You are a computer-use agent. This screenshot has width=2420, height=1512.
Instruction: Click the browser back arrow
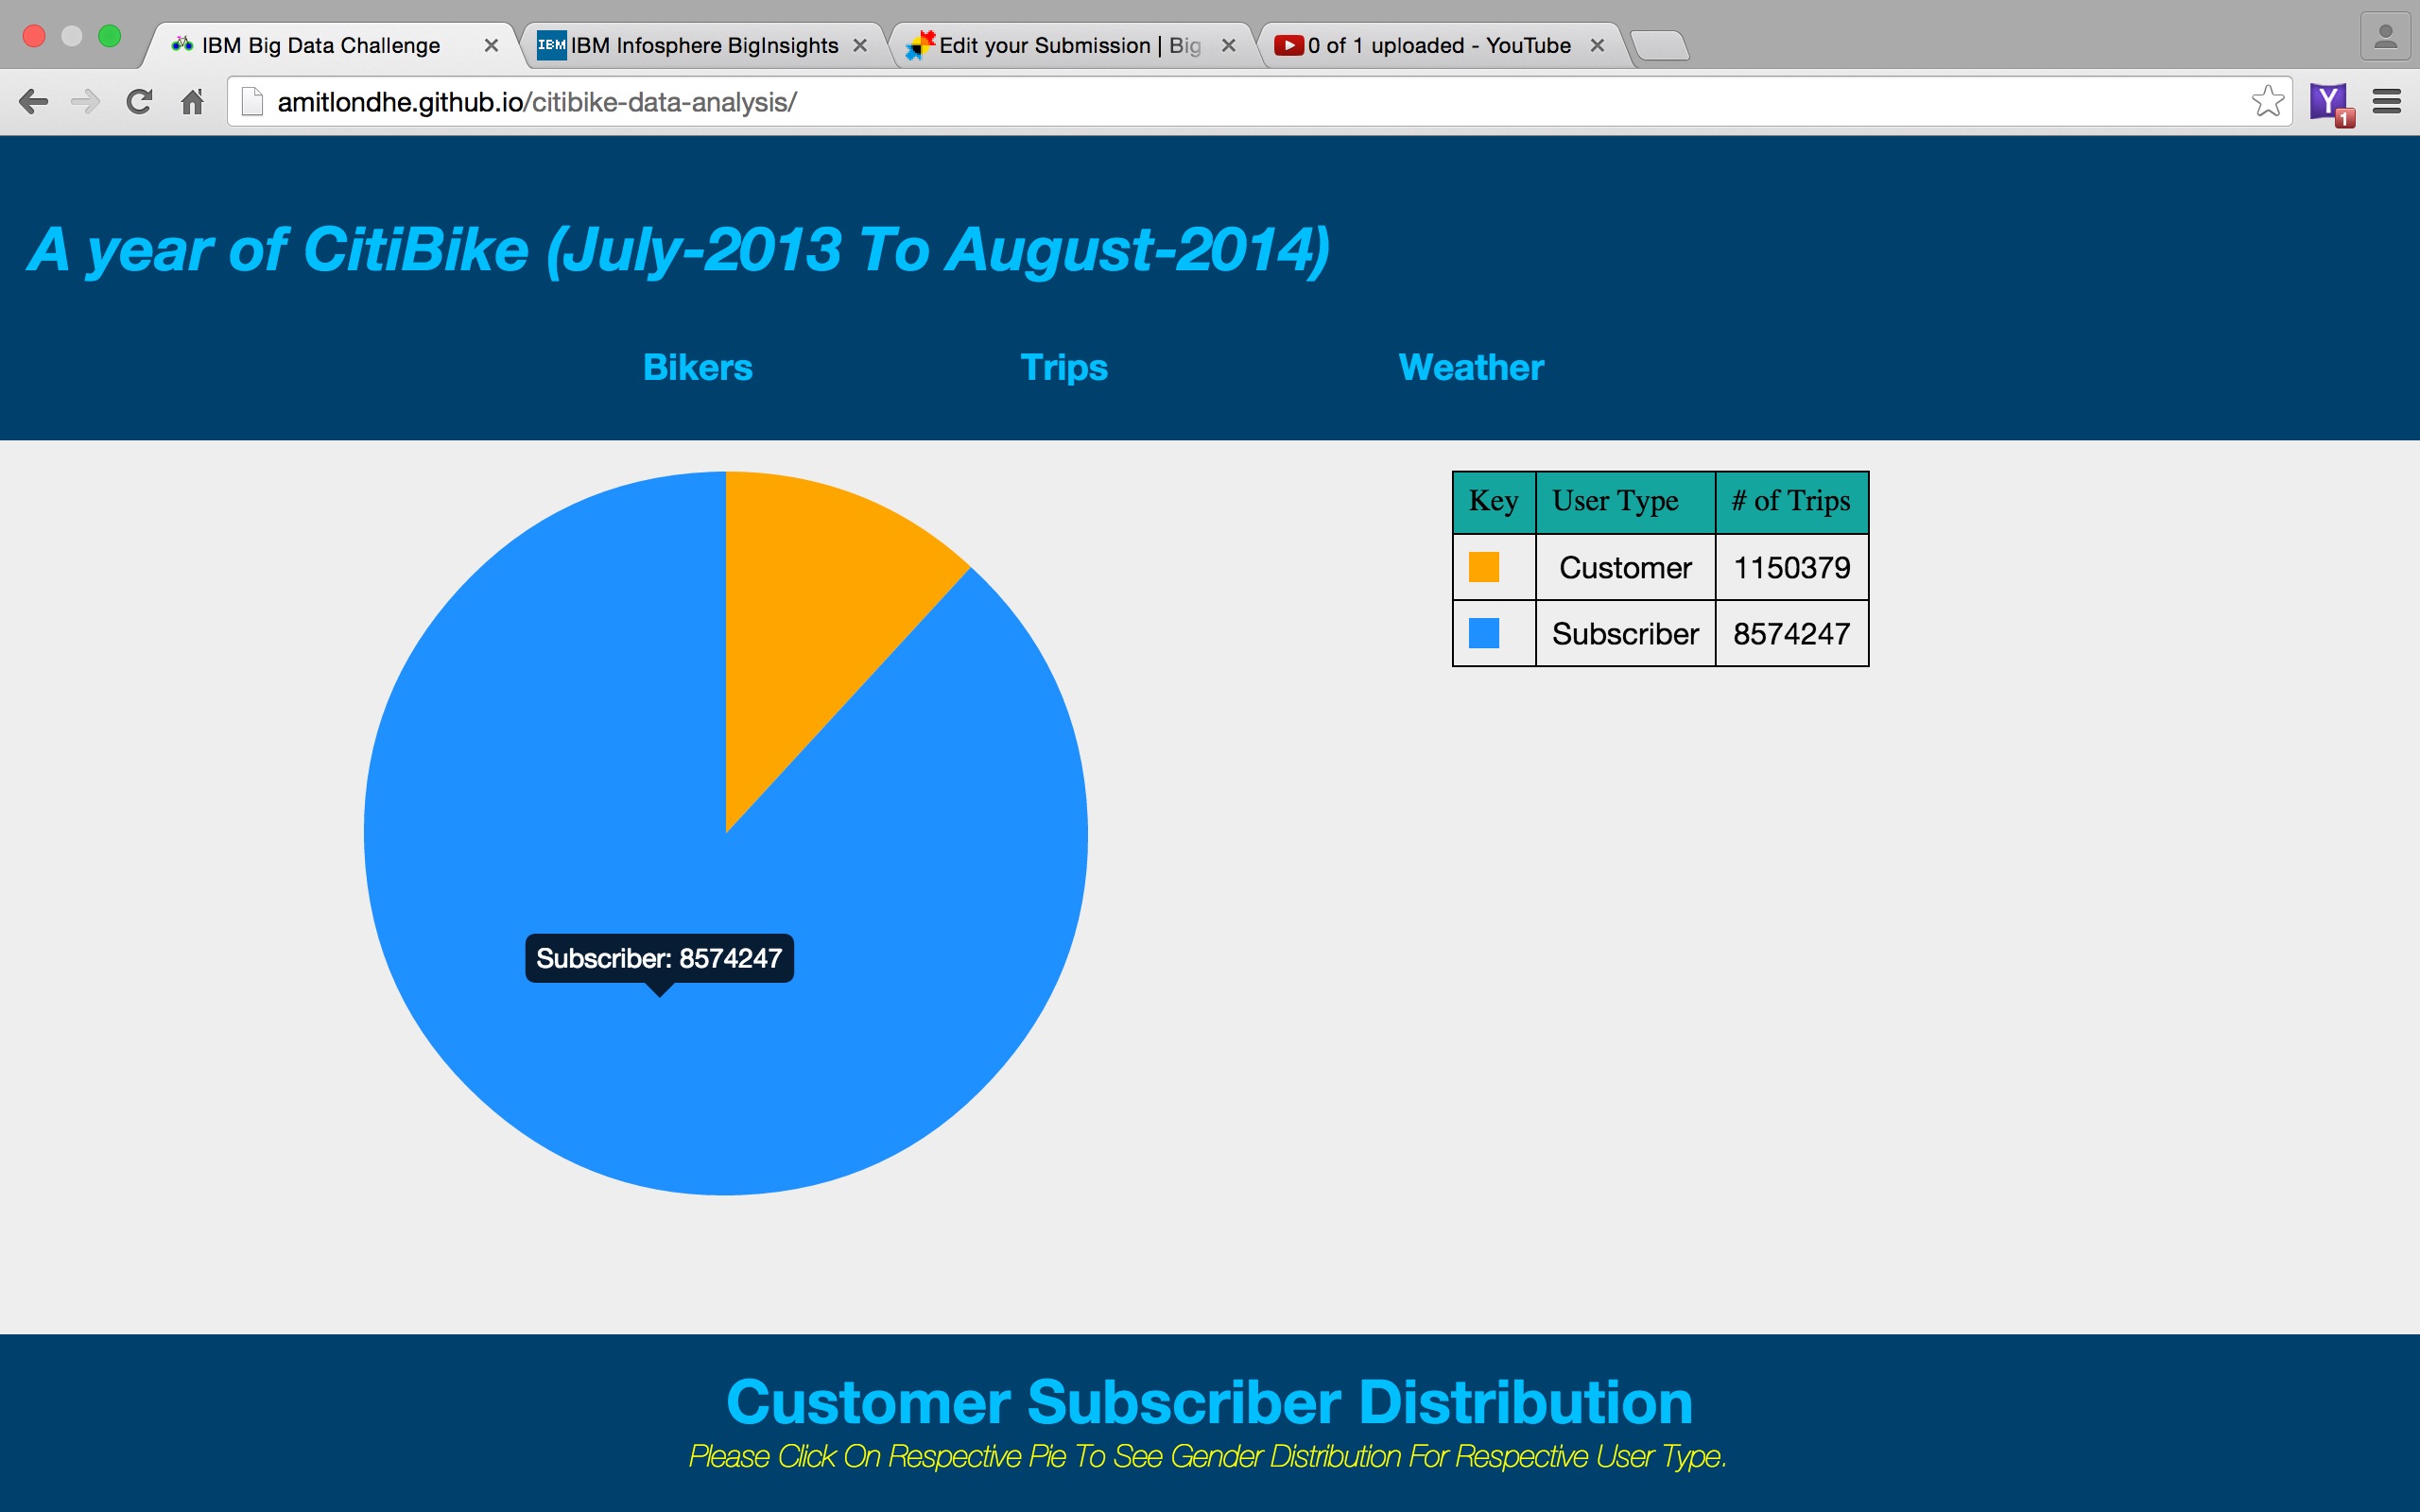[33, 102]
